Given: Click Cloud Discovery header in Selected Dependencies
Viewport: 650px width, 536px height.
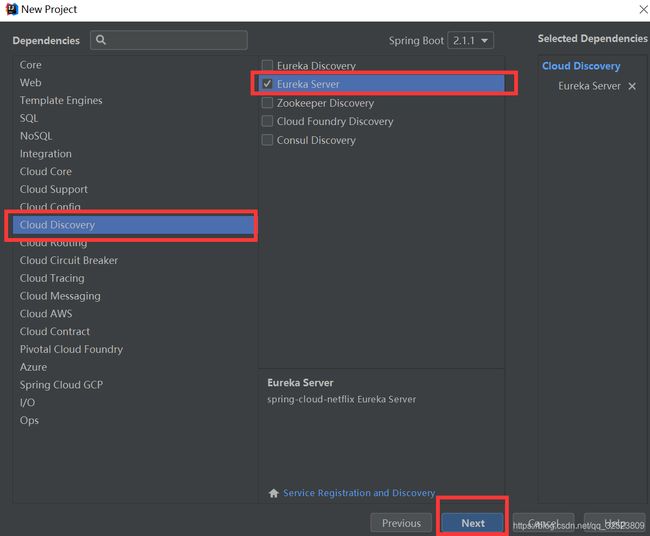Looking at the screenshot, I should pos(581,66).
